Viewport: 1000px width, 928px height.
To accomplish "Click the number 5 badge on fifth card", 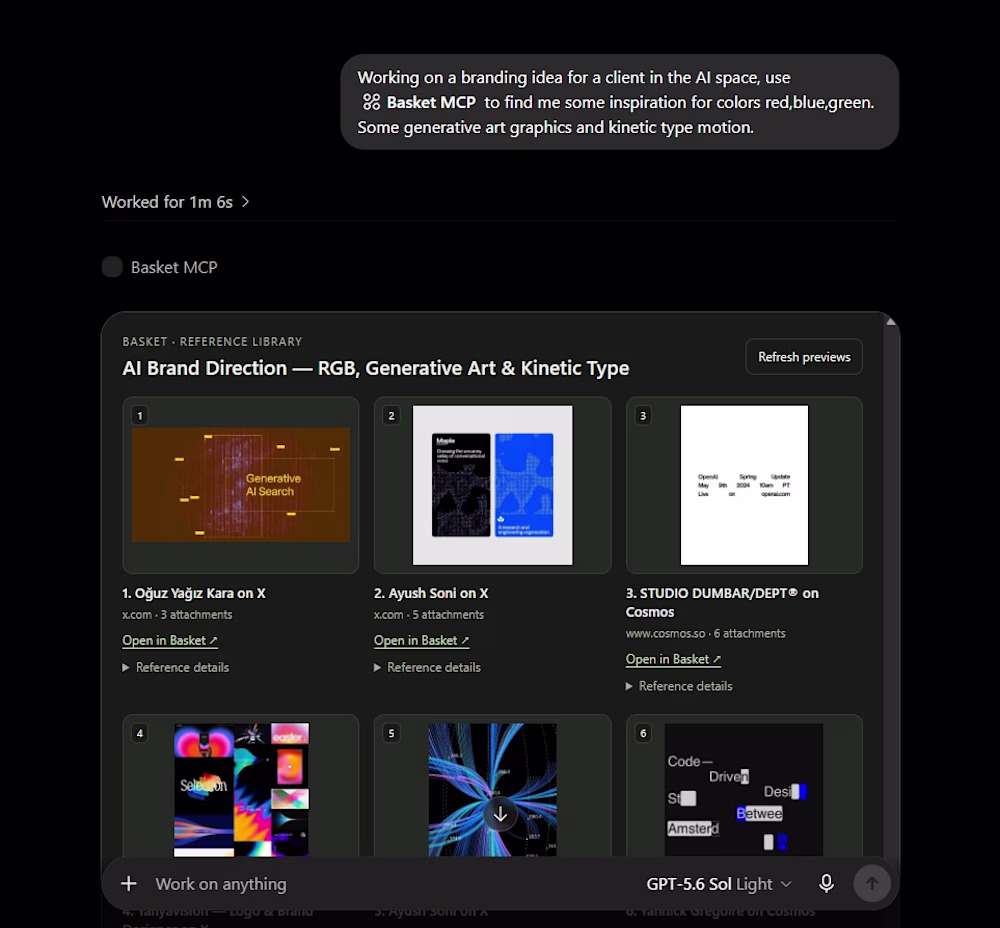I will (392, 733).
